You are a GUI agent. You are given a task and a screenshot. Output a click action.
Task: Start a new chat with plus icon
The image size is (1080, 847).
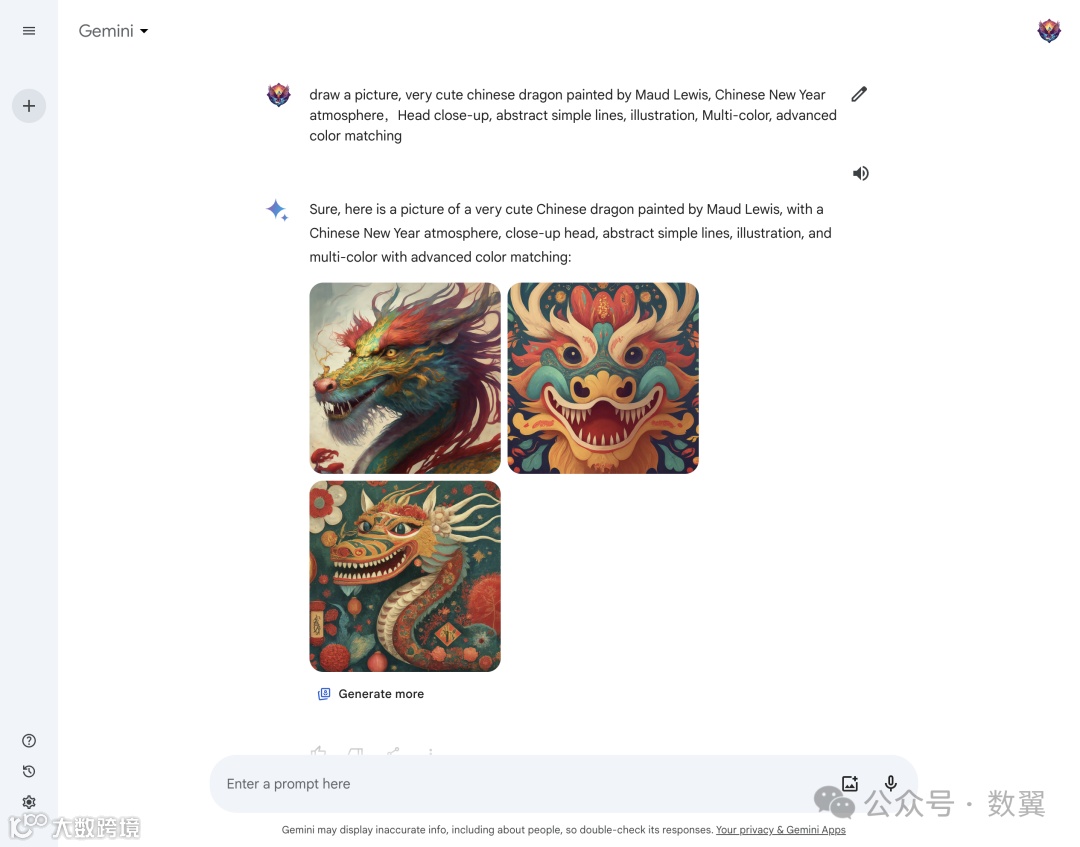coord(29,106)
